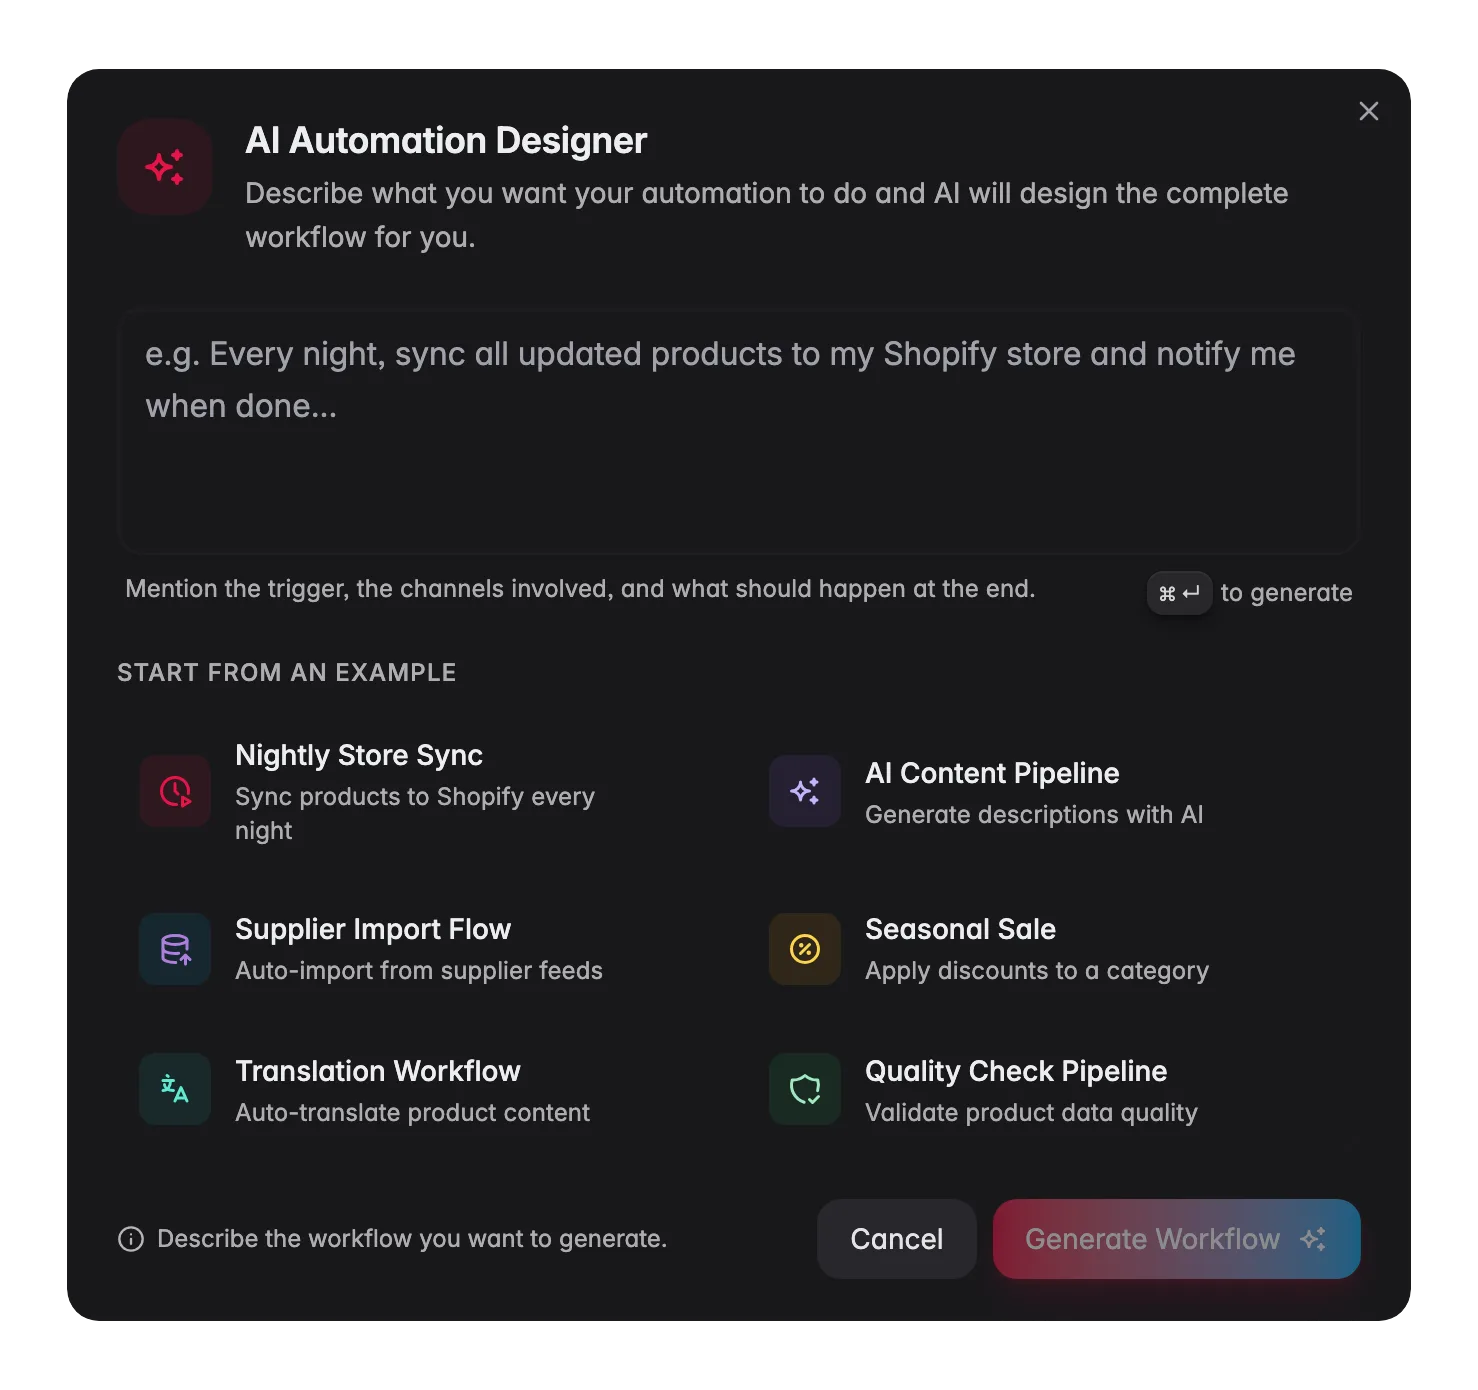Click the 'Auto-import from supplier feeds' text
Viewport: 1478px width, 1390px height.
tap(419, 971)
